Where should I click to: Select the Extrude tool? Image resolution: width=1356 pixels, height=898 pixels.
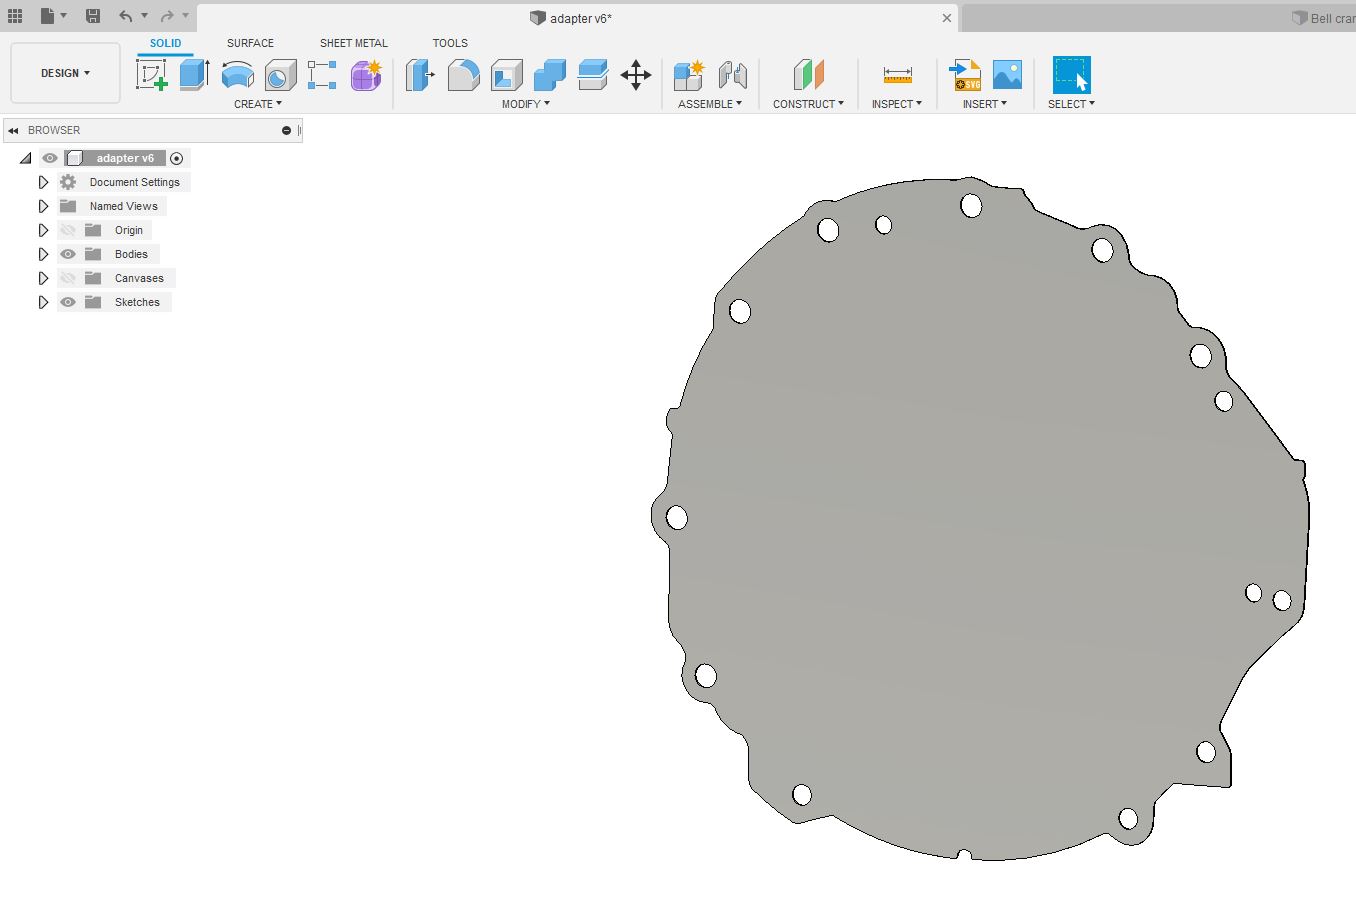click(x=194, y=75)
